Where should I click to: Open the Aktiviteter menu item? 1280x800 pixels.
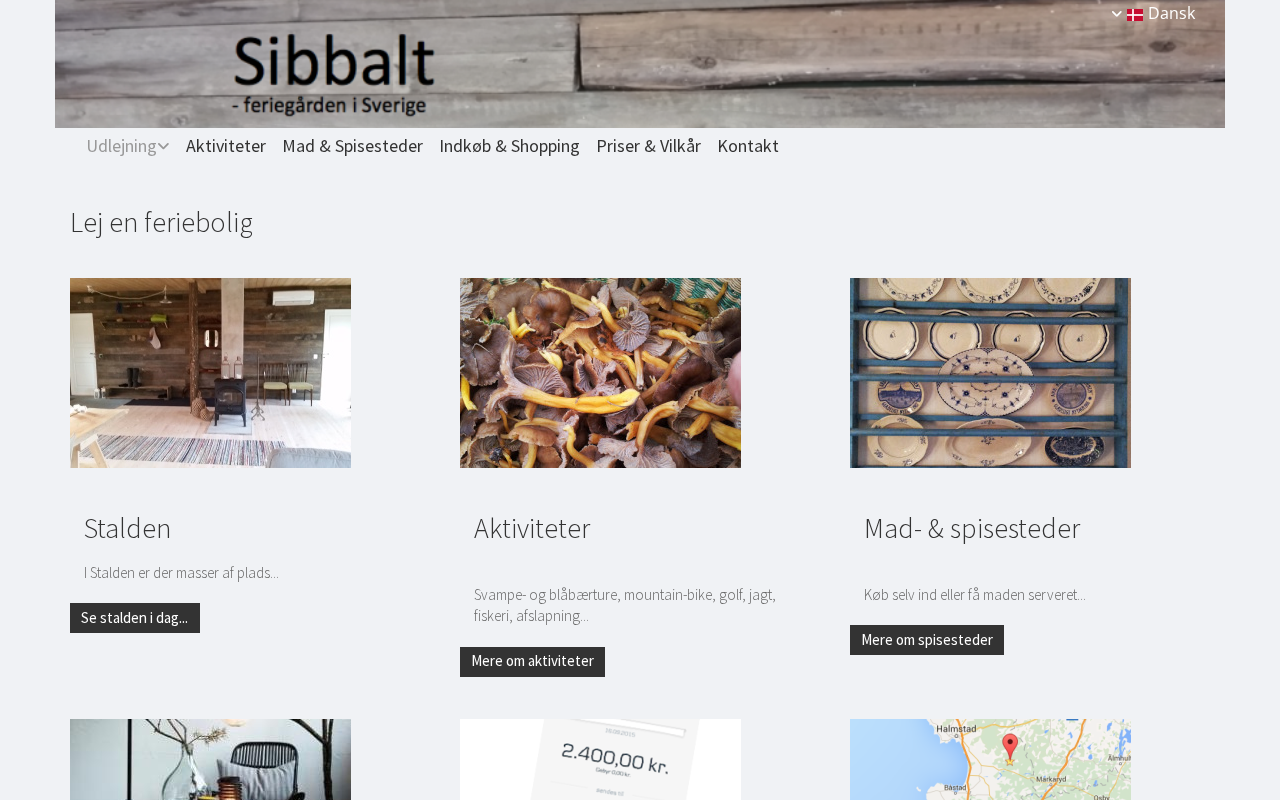click(x=226, y=146)
